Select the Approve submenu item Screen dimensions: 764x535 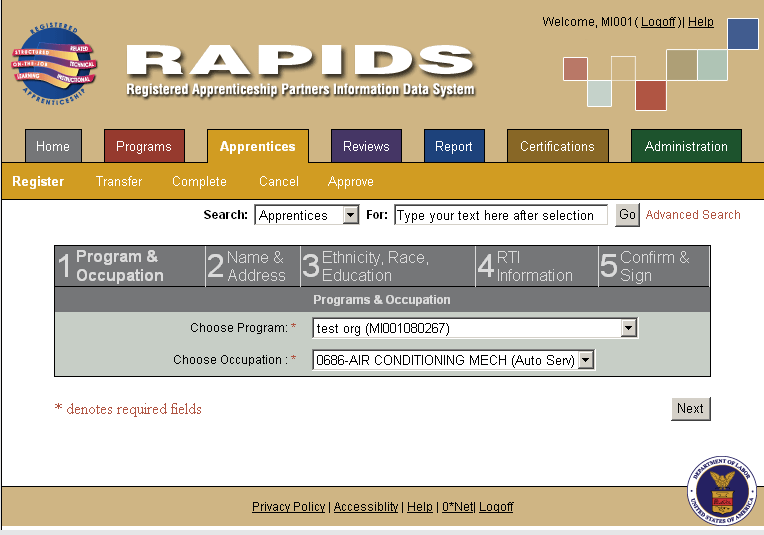click(351, 181)
